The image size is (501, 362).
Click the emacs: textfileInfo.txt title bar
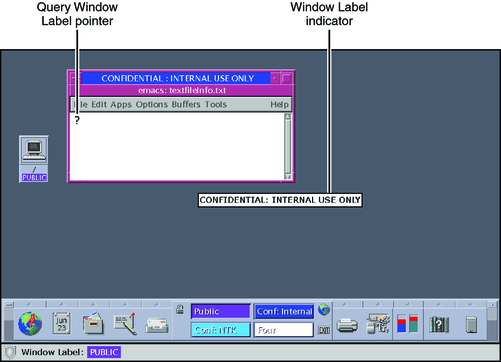click(182, 90)
